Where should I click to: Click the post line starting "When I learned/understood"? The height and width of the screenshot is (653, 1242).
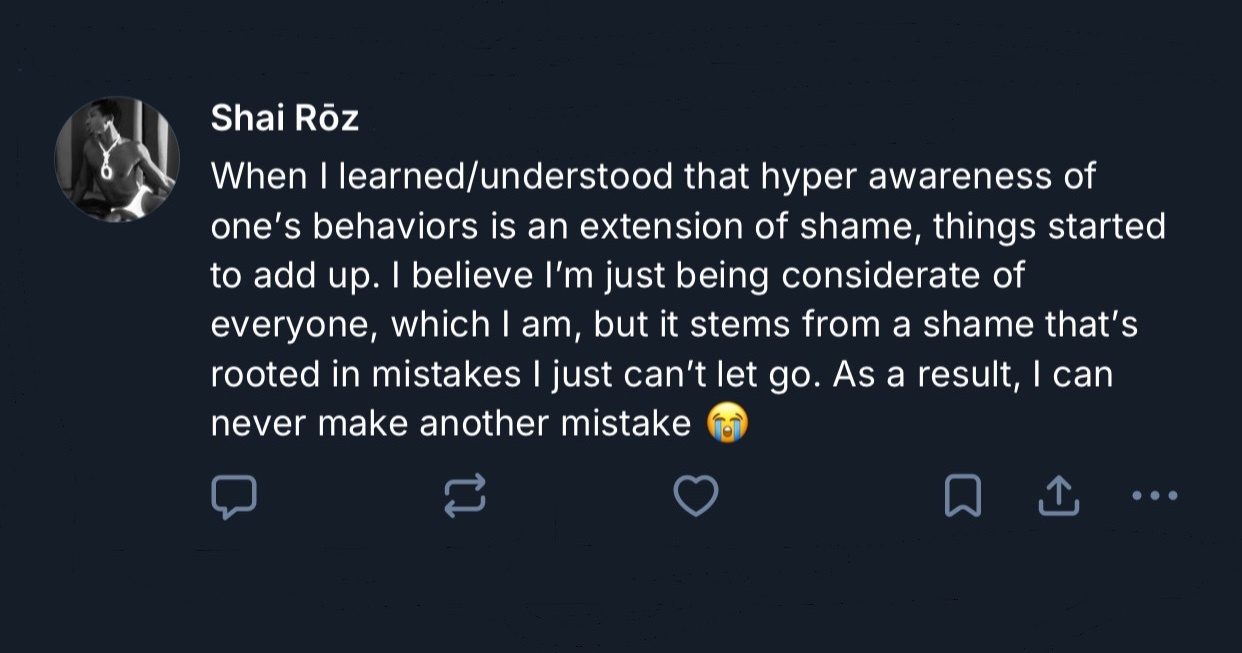[652, 177]
